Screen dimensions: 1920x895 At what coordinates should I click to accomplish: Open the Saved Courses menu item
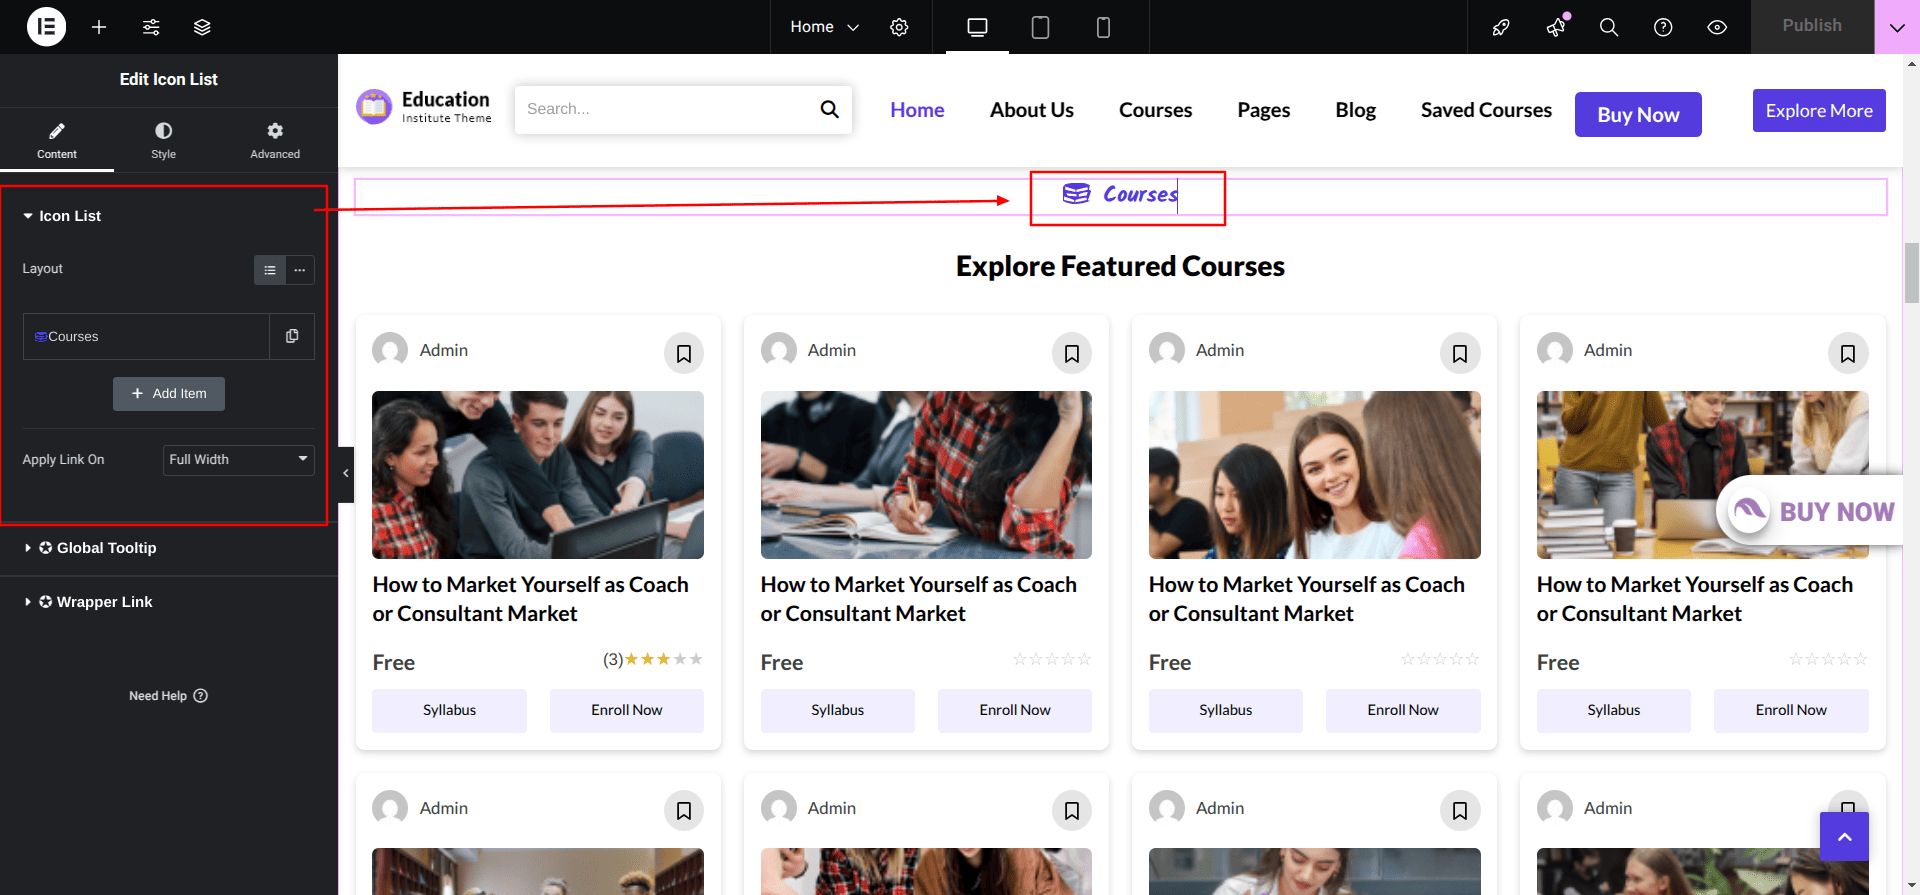pyautogui.click(x=1487, y=110)
